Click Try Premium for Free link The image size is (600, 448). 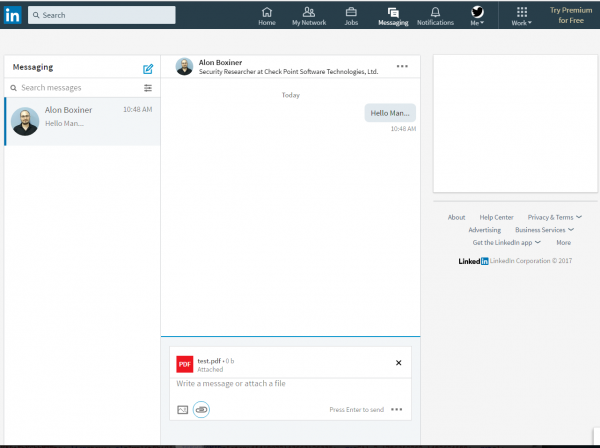569,15
